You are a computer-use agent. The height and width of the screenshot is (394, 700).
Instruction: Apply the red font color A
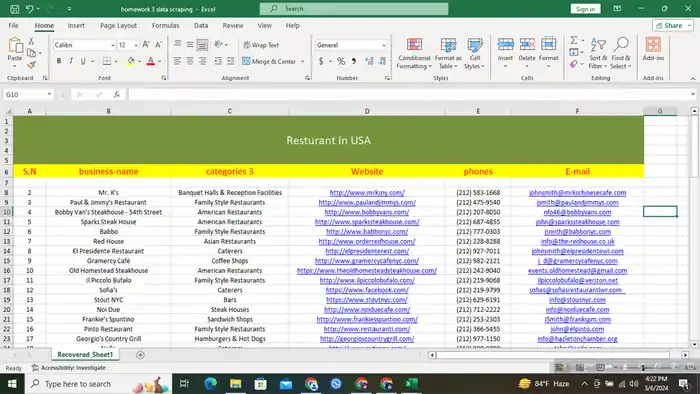point(150,61)
